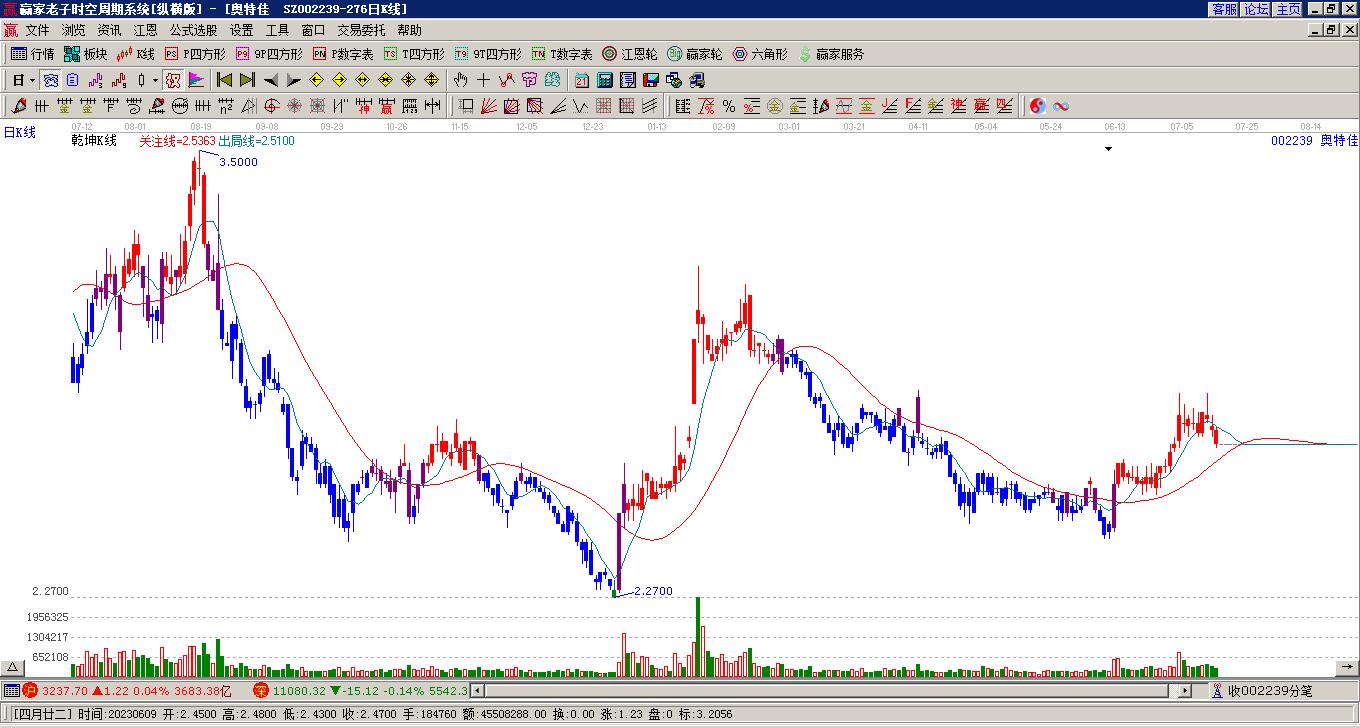This screenshot has width=1360, height=728.
Task: Open the calendar date icon
Action: 582,80
